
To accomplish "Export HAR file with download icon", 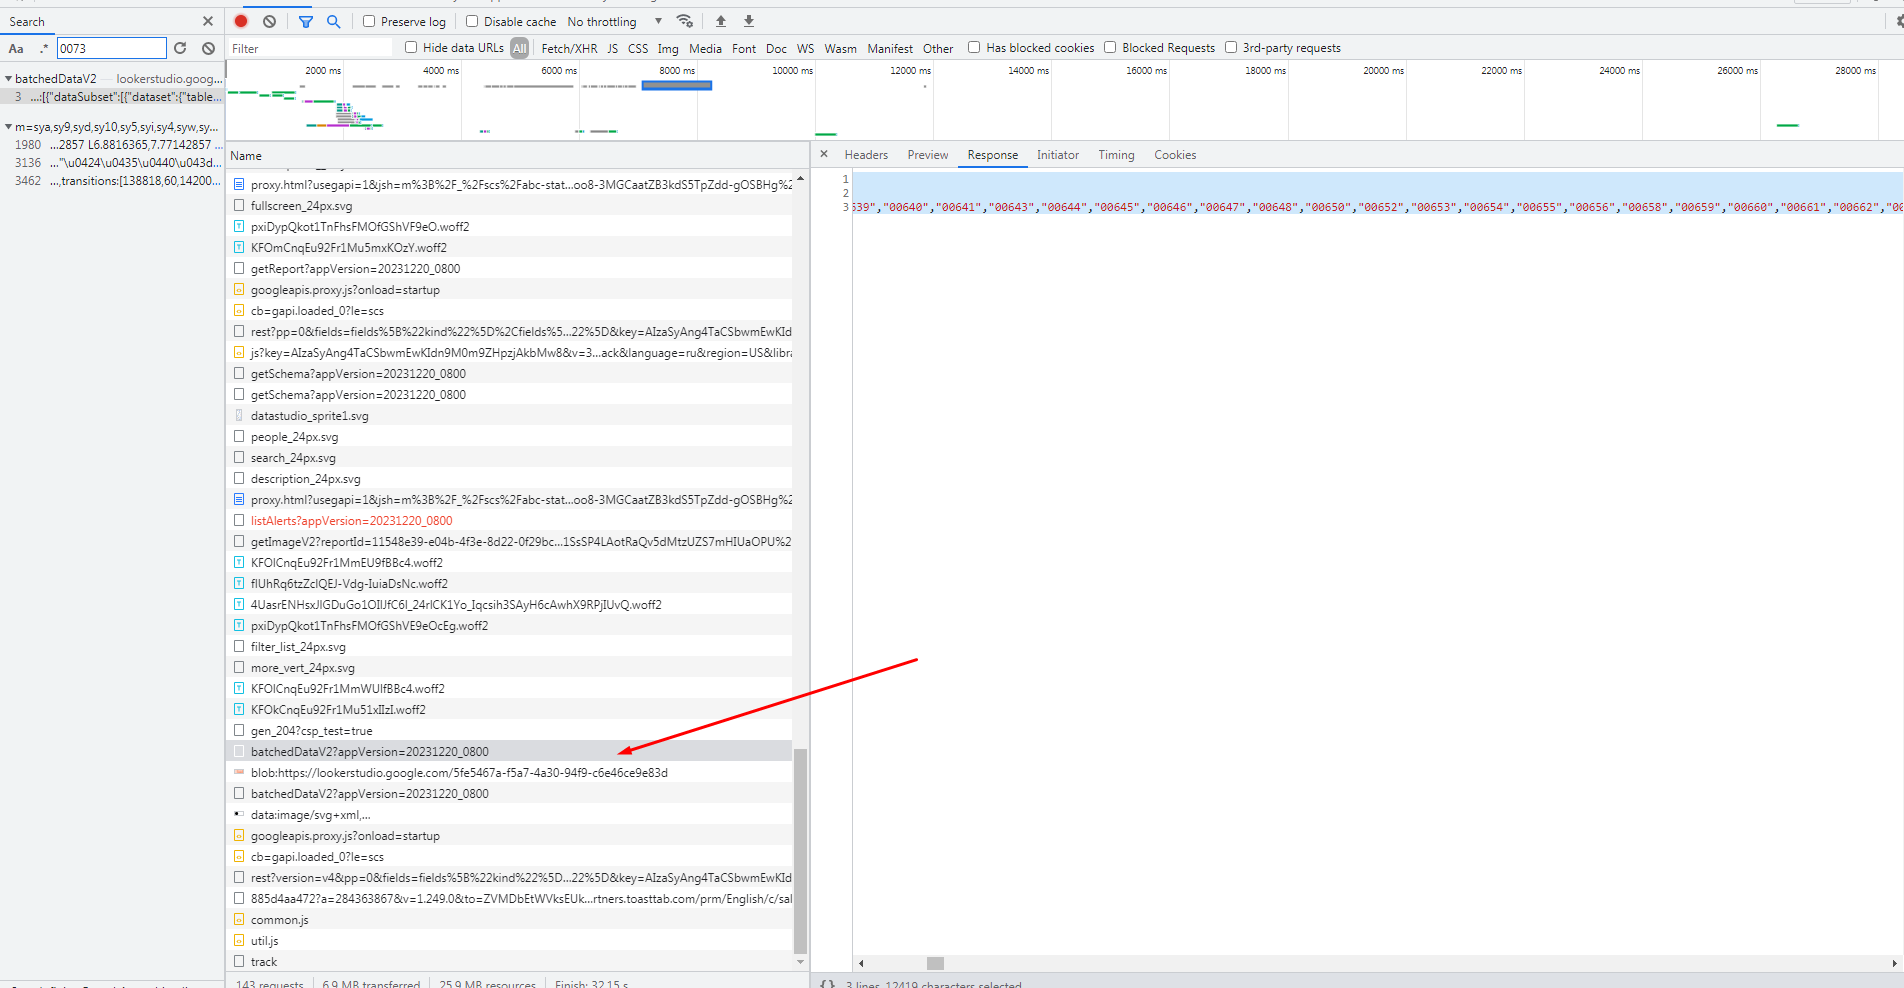I will [749, 21].
